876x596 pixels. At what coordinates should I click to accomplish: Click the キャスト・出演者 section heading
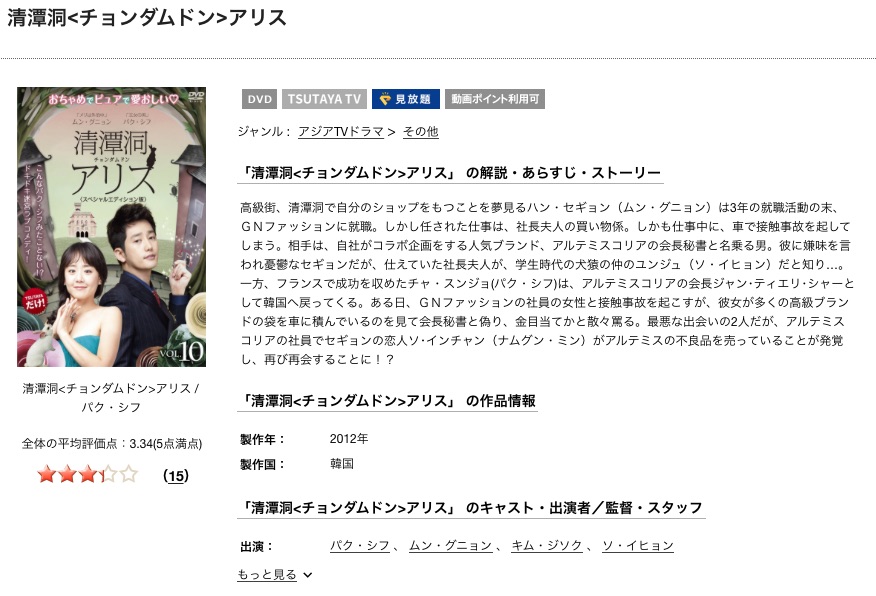coord(470,507)
